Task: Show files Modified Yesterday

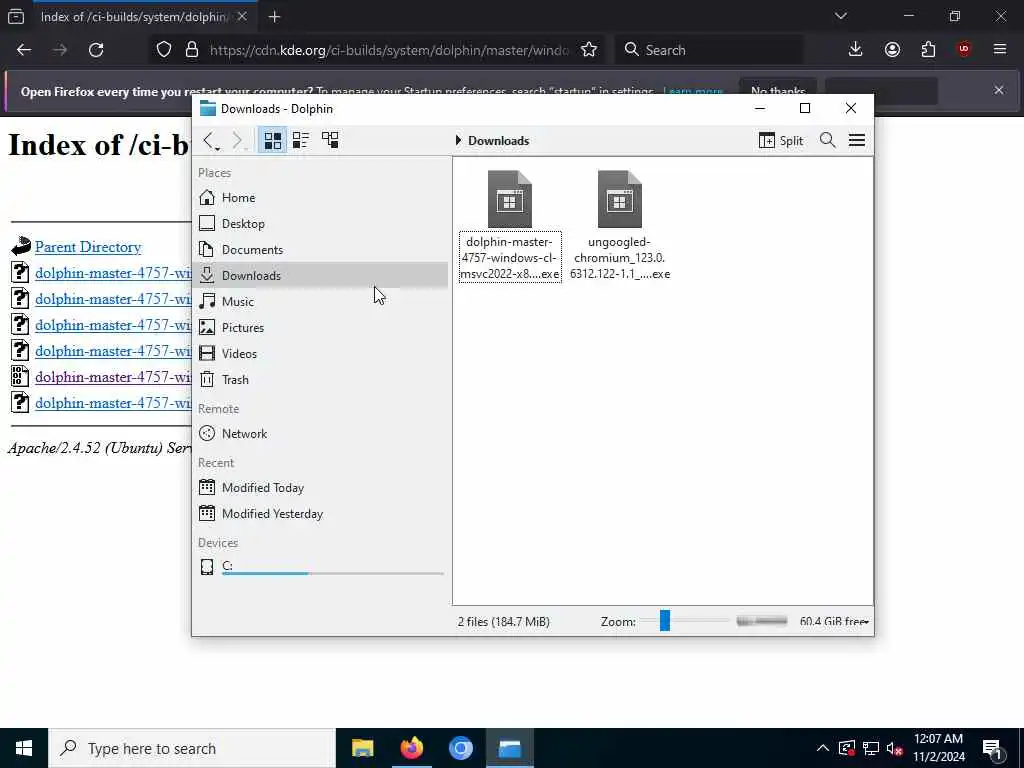Action: pyautogui.click(x=320, y=513)
